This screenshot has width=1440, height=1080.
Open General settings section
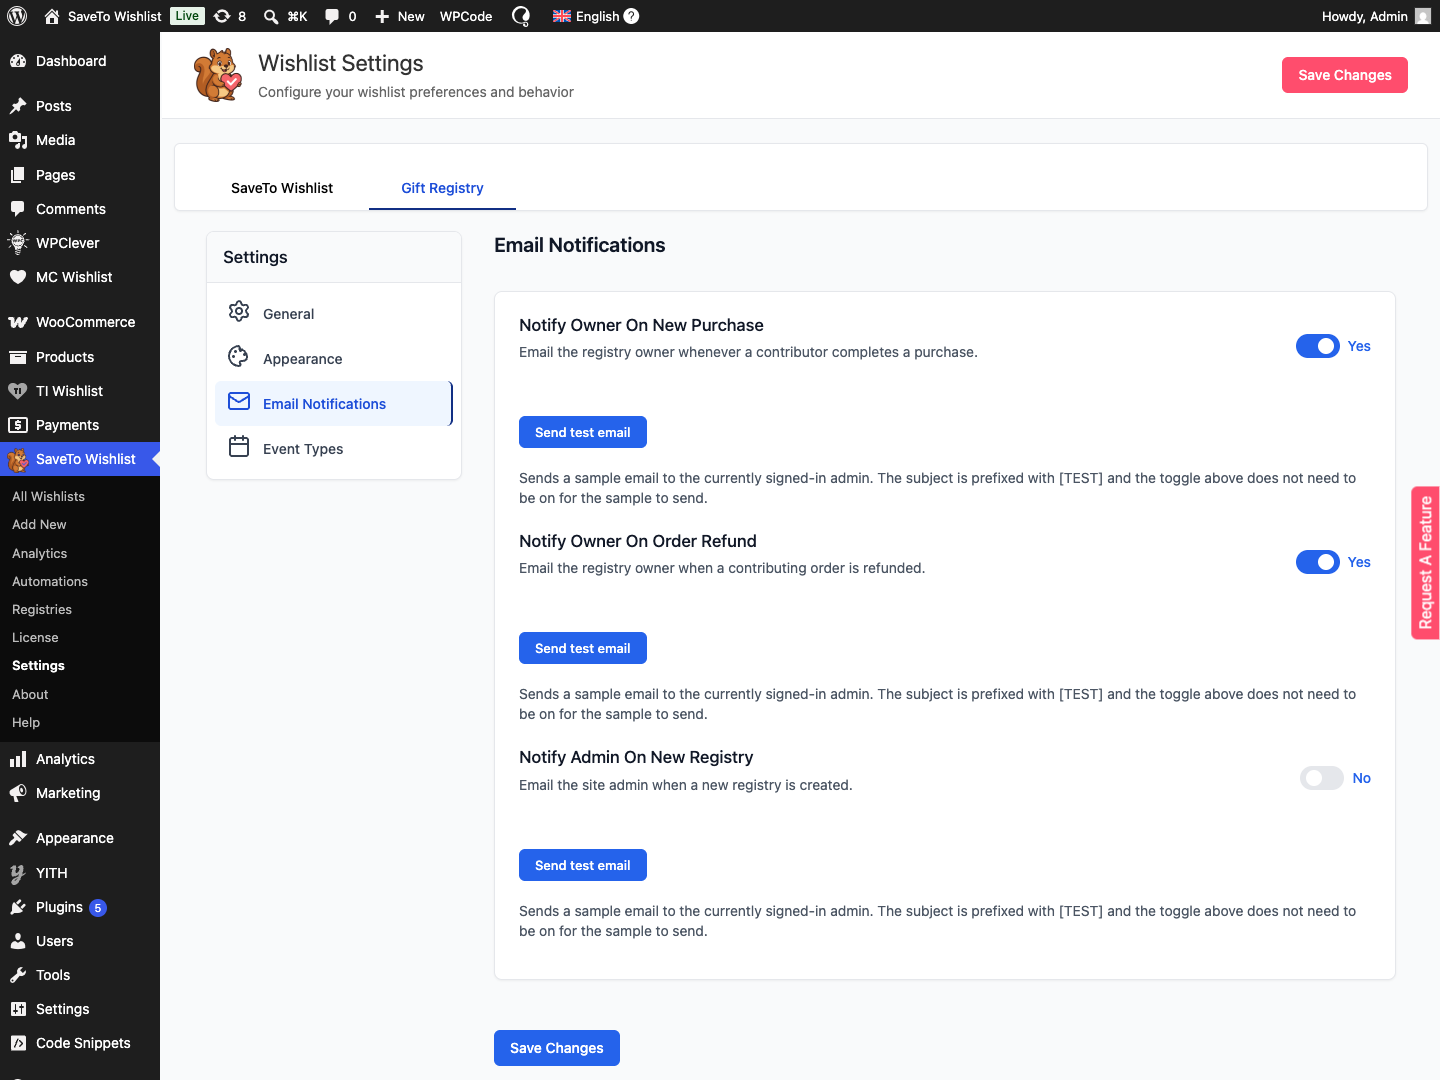pos(334,313)
